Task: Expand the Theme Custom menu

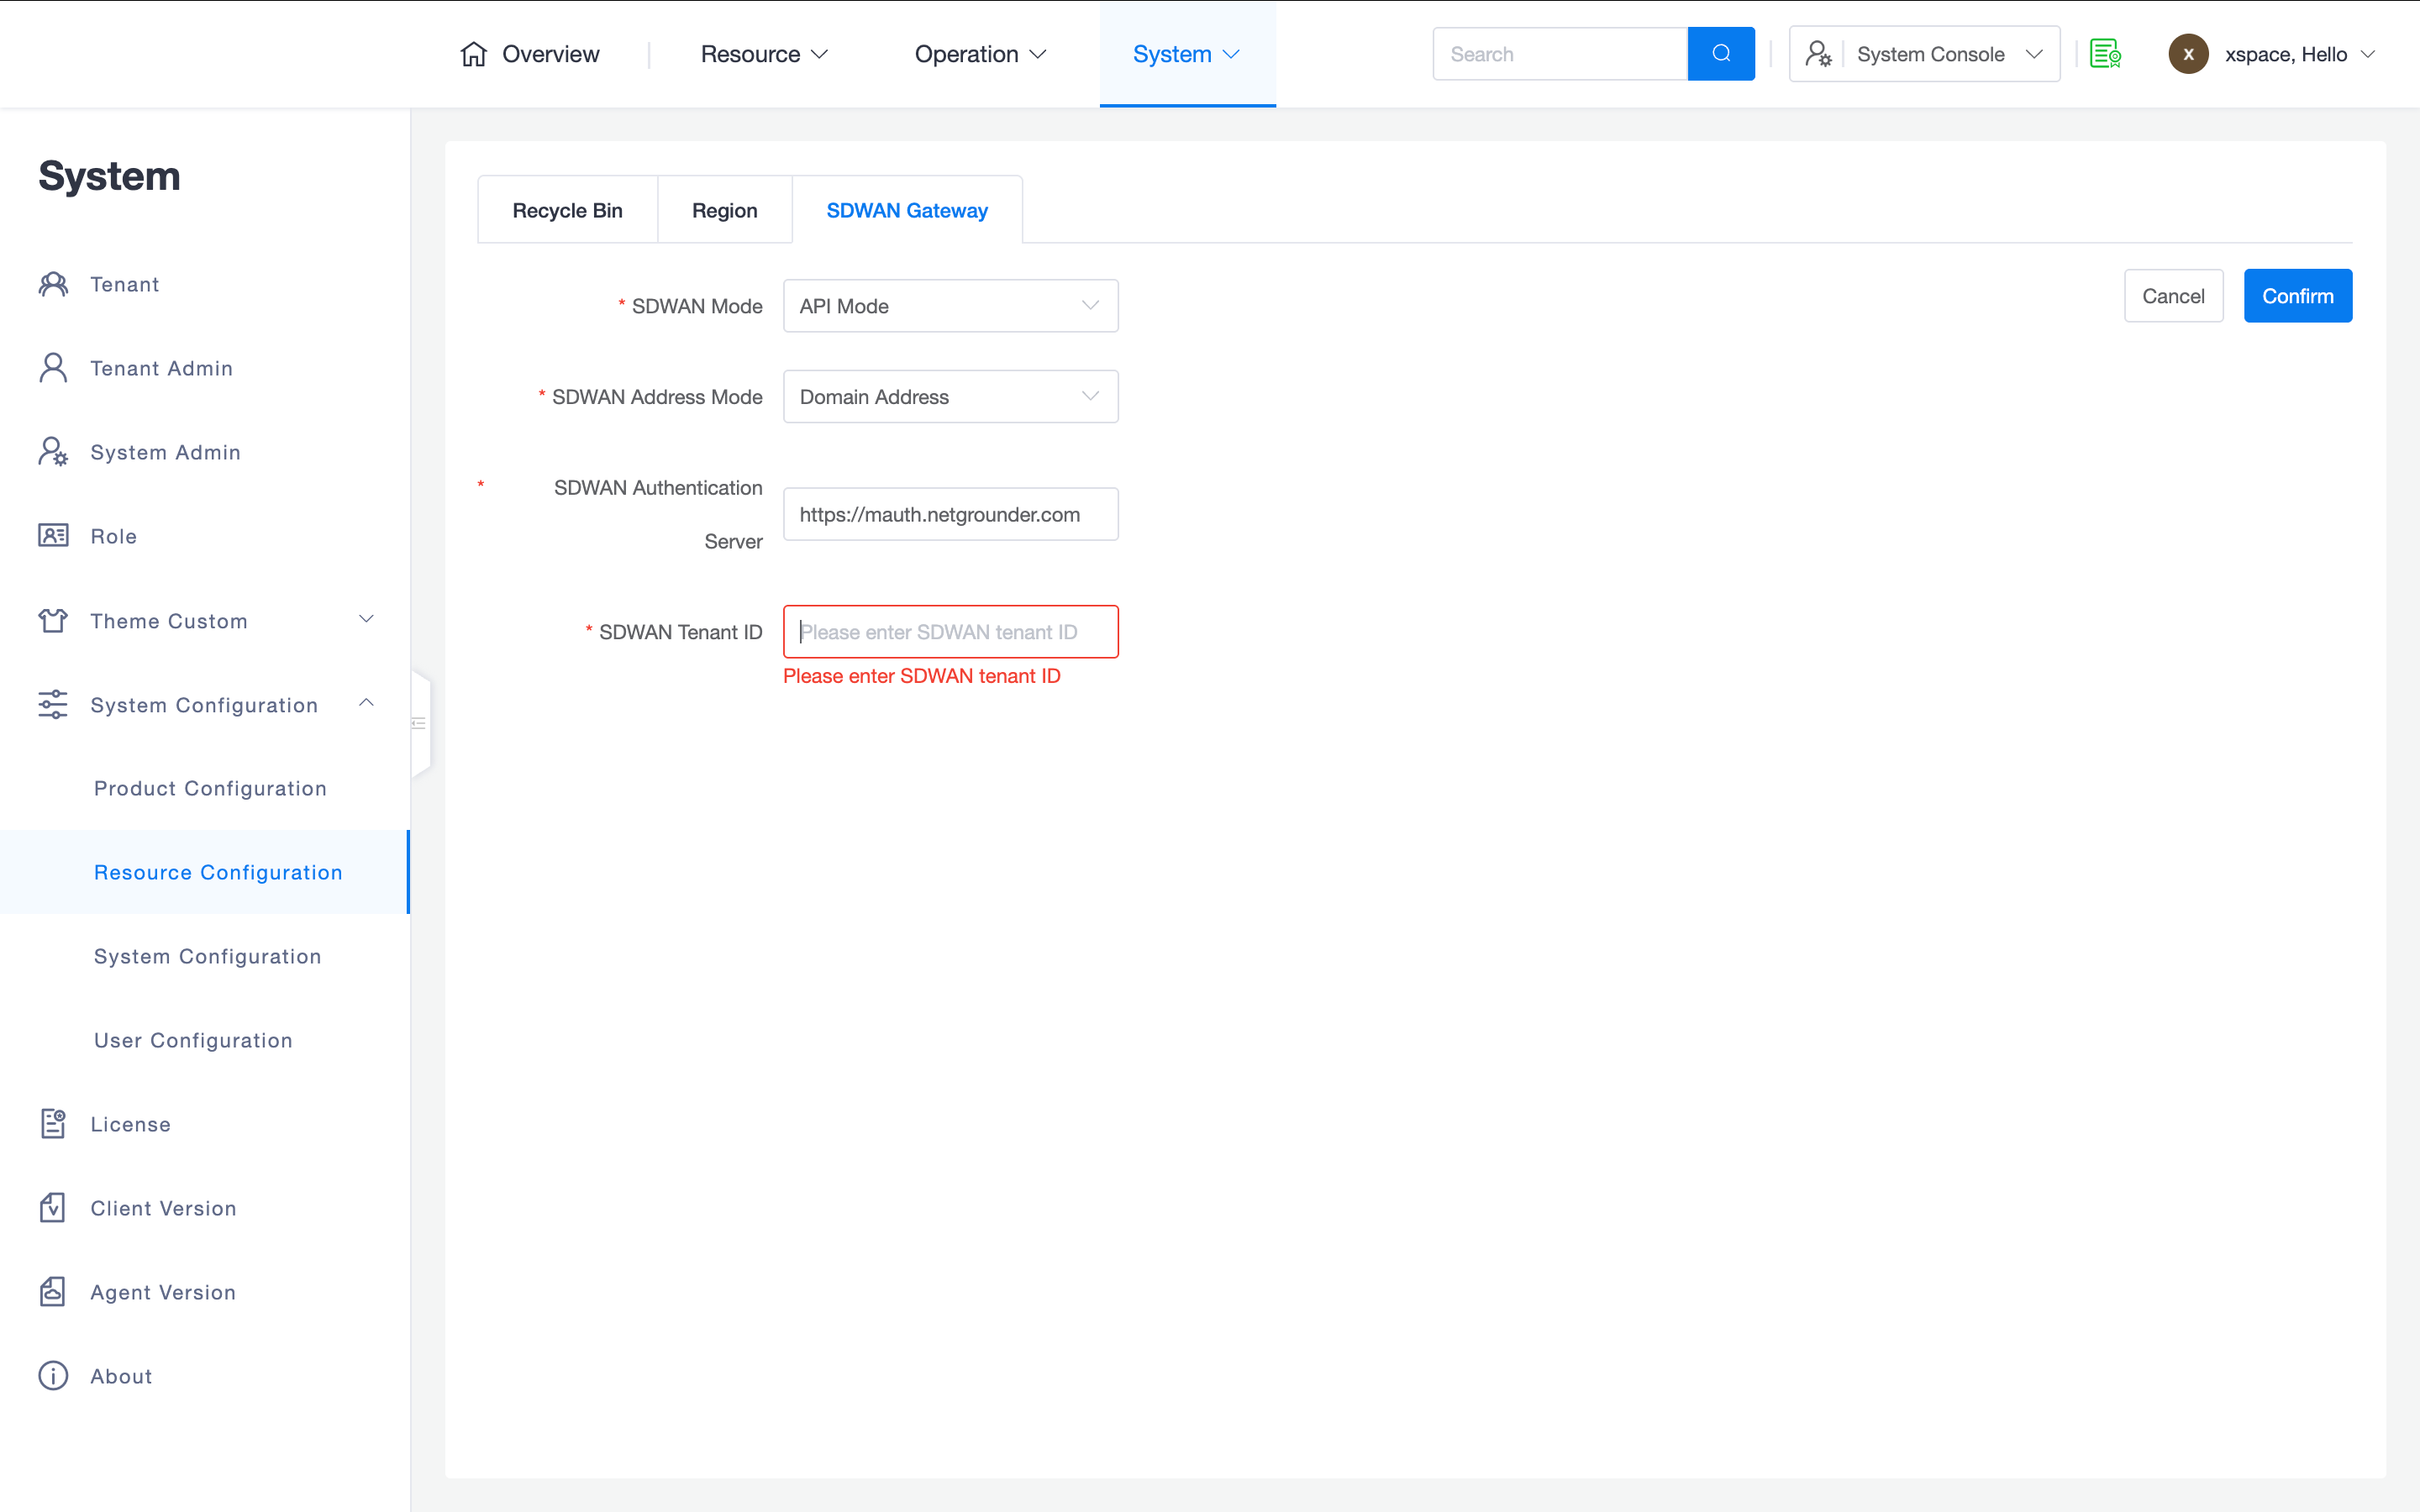Action: (x=367, y=620)
